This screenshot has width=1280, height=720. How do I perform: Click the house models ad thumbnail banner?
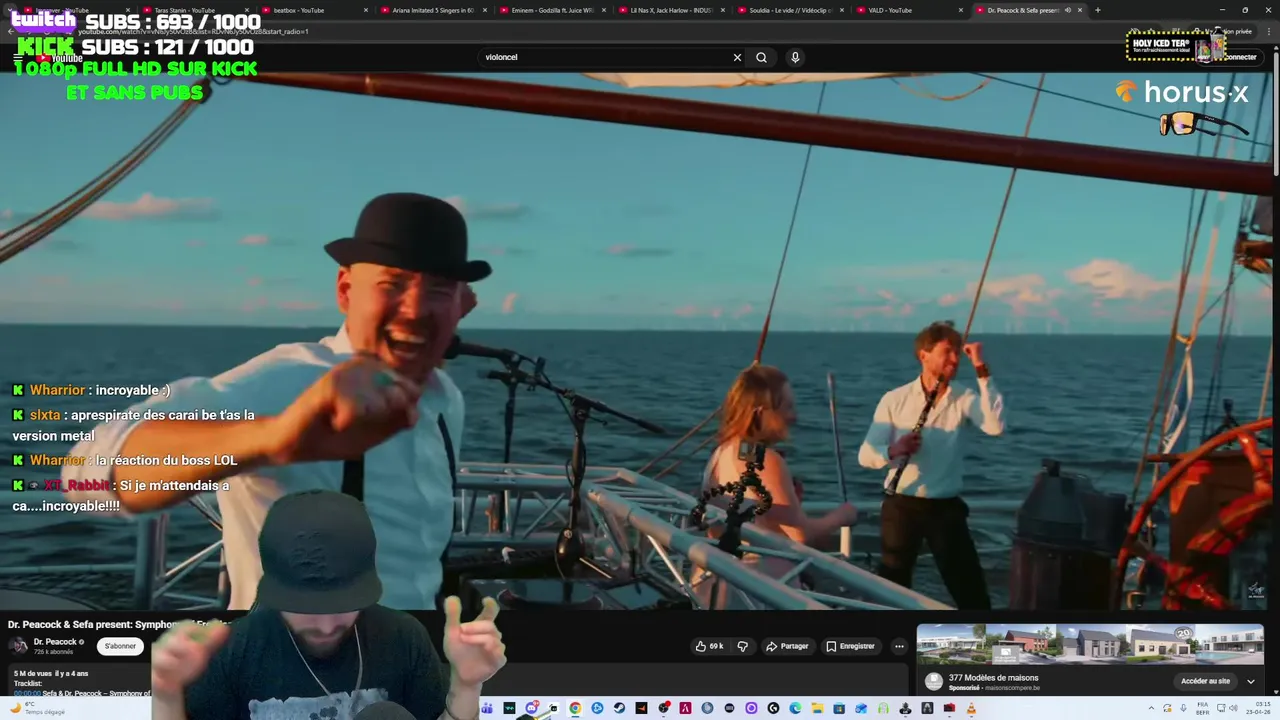point(1090,644)
